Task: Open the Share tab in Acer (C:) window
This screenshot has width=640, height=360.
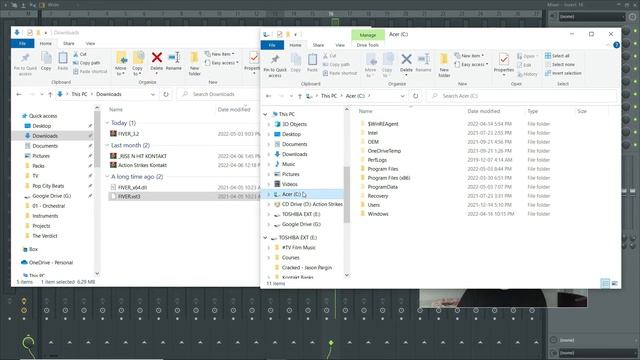Action: [318, 45]
